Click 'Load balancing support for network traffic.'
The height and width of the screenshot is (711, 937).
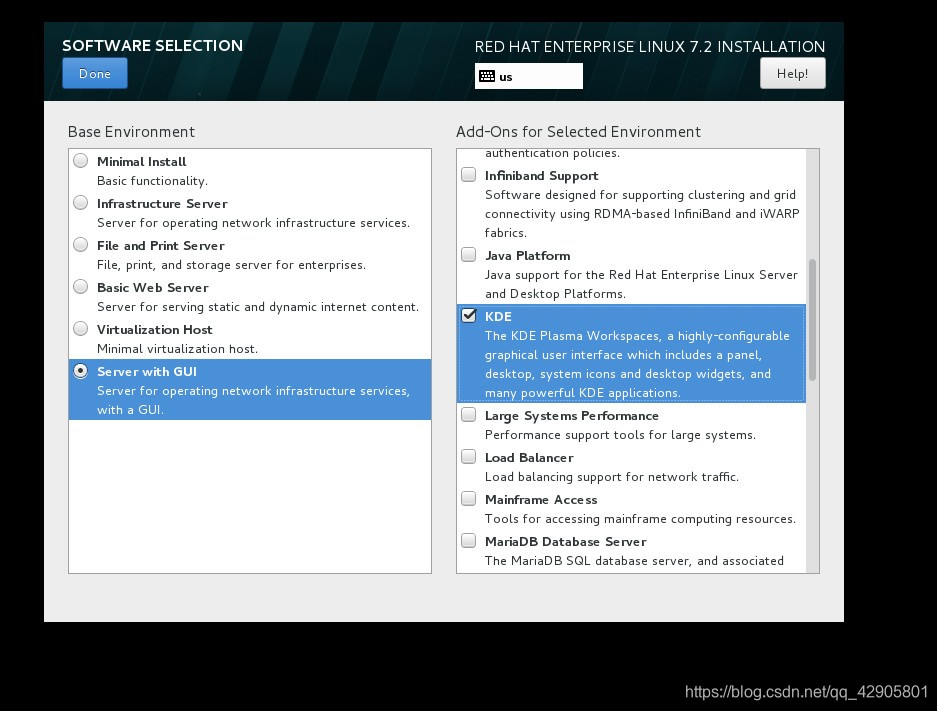612,477
